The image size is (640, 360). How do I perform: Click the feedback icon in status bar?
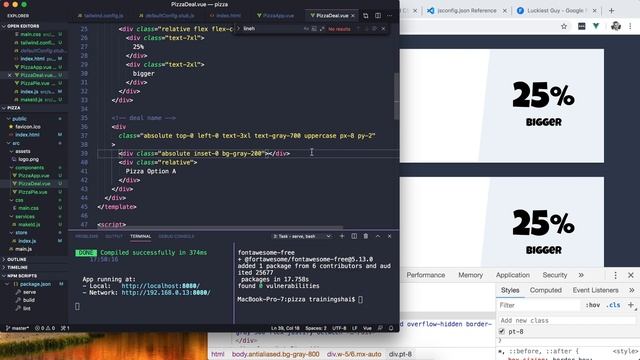(380, 328)
